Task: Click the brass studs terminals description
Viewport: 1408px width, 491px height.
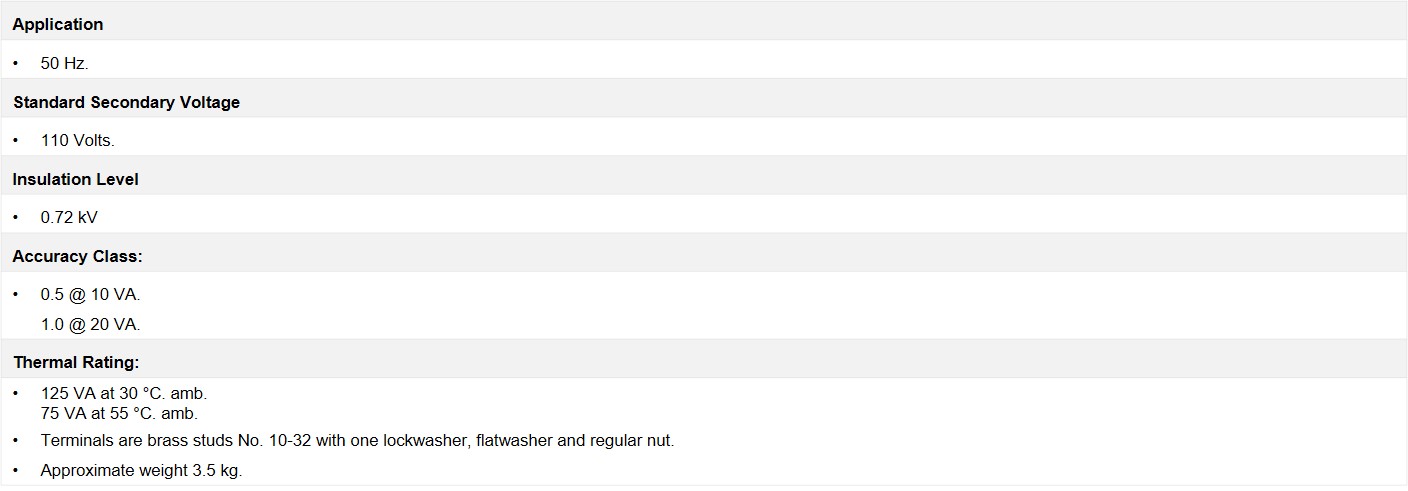Action: pyautogui.click(x=358, y=440)
